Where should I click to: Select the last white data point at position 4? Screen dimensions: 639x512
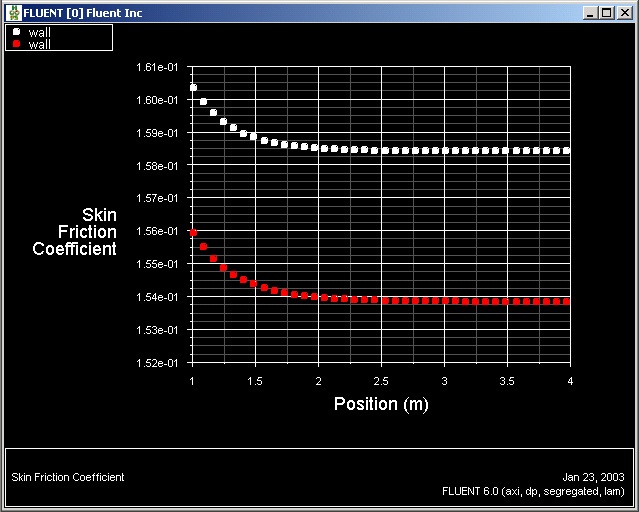tap(566, 151)
